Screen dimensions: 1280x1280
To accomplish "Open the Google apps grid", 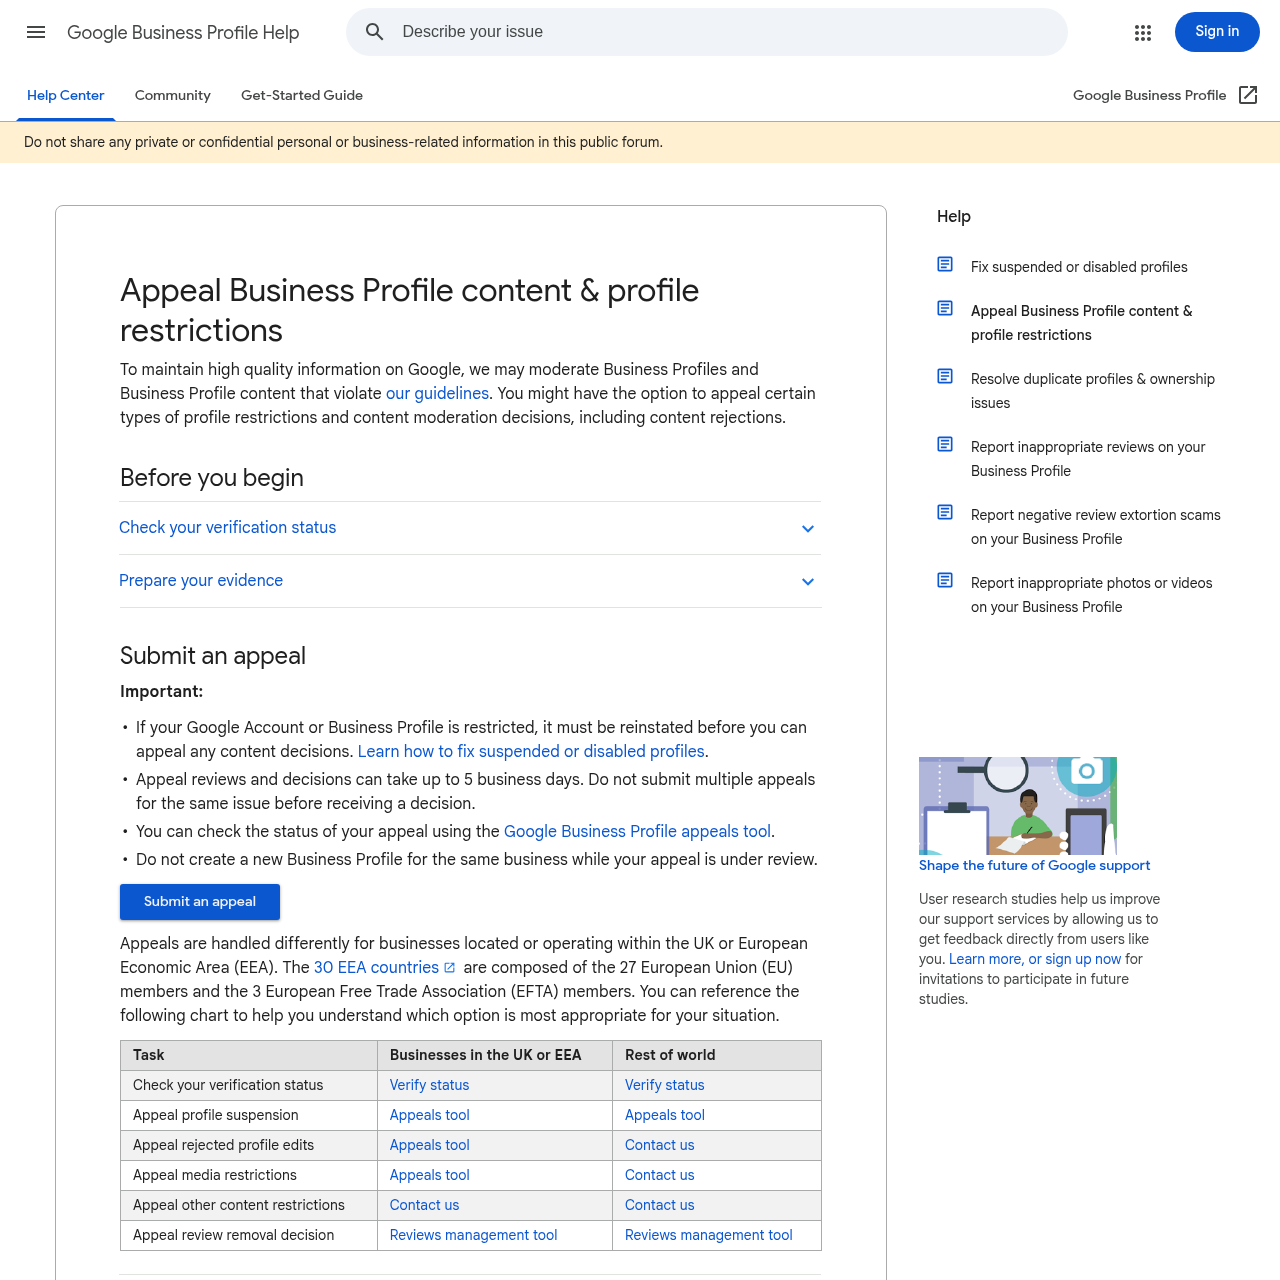I will pos(1143,32).
